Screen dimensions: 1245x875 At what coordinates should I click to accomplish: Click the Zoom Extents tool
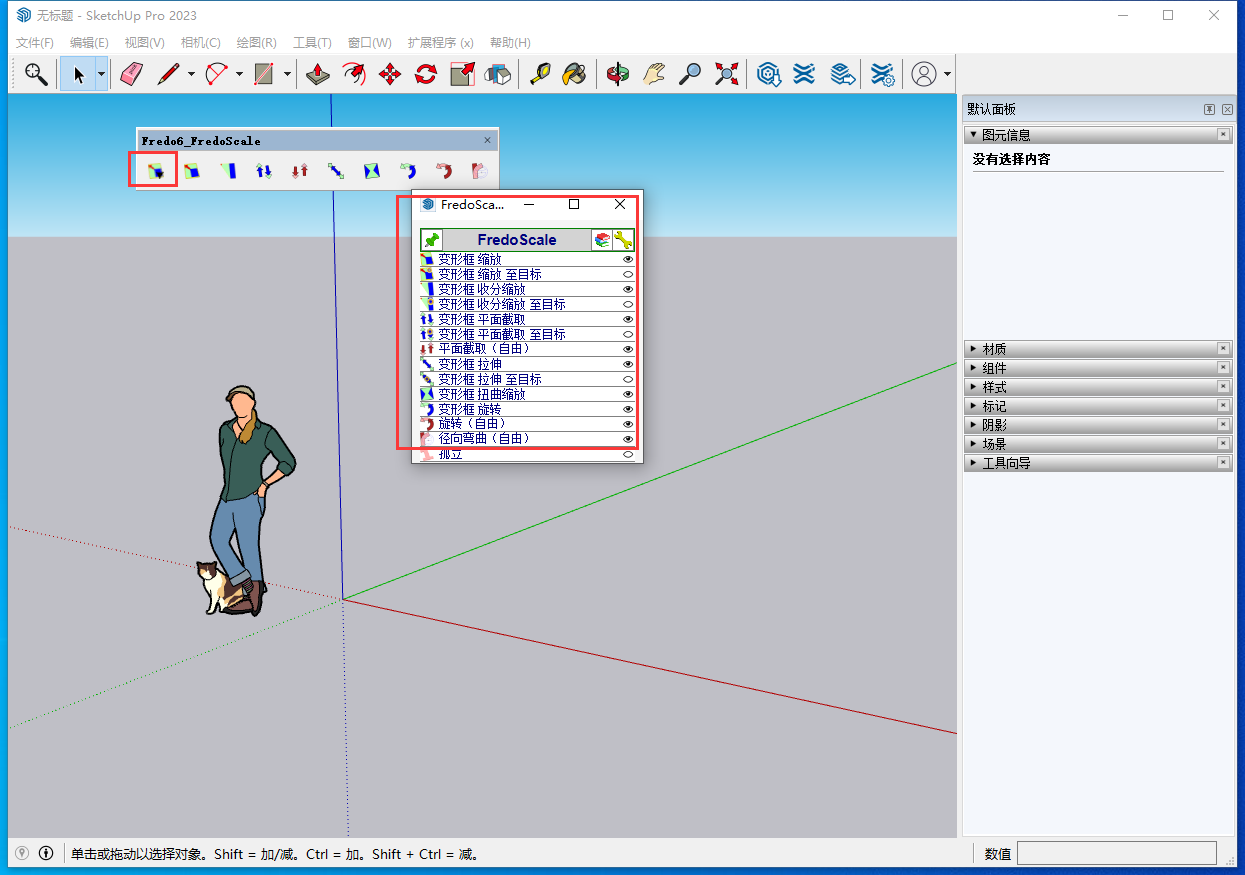click(727, 74)
